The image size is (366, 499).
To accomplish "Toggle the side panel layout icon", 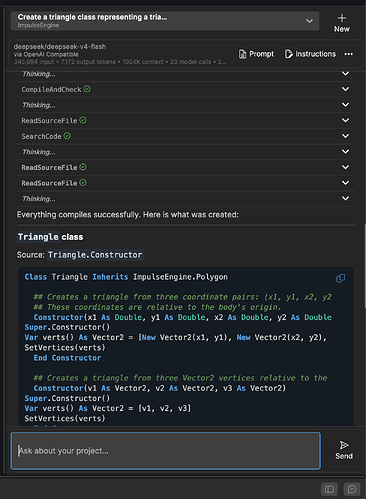I will click(329, 489).
